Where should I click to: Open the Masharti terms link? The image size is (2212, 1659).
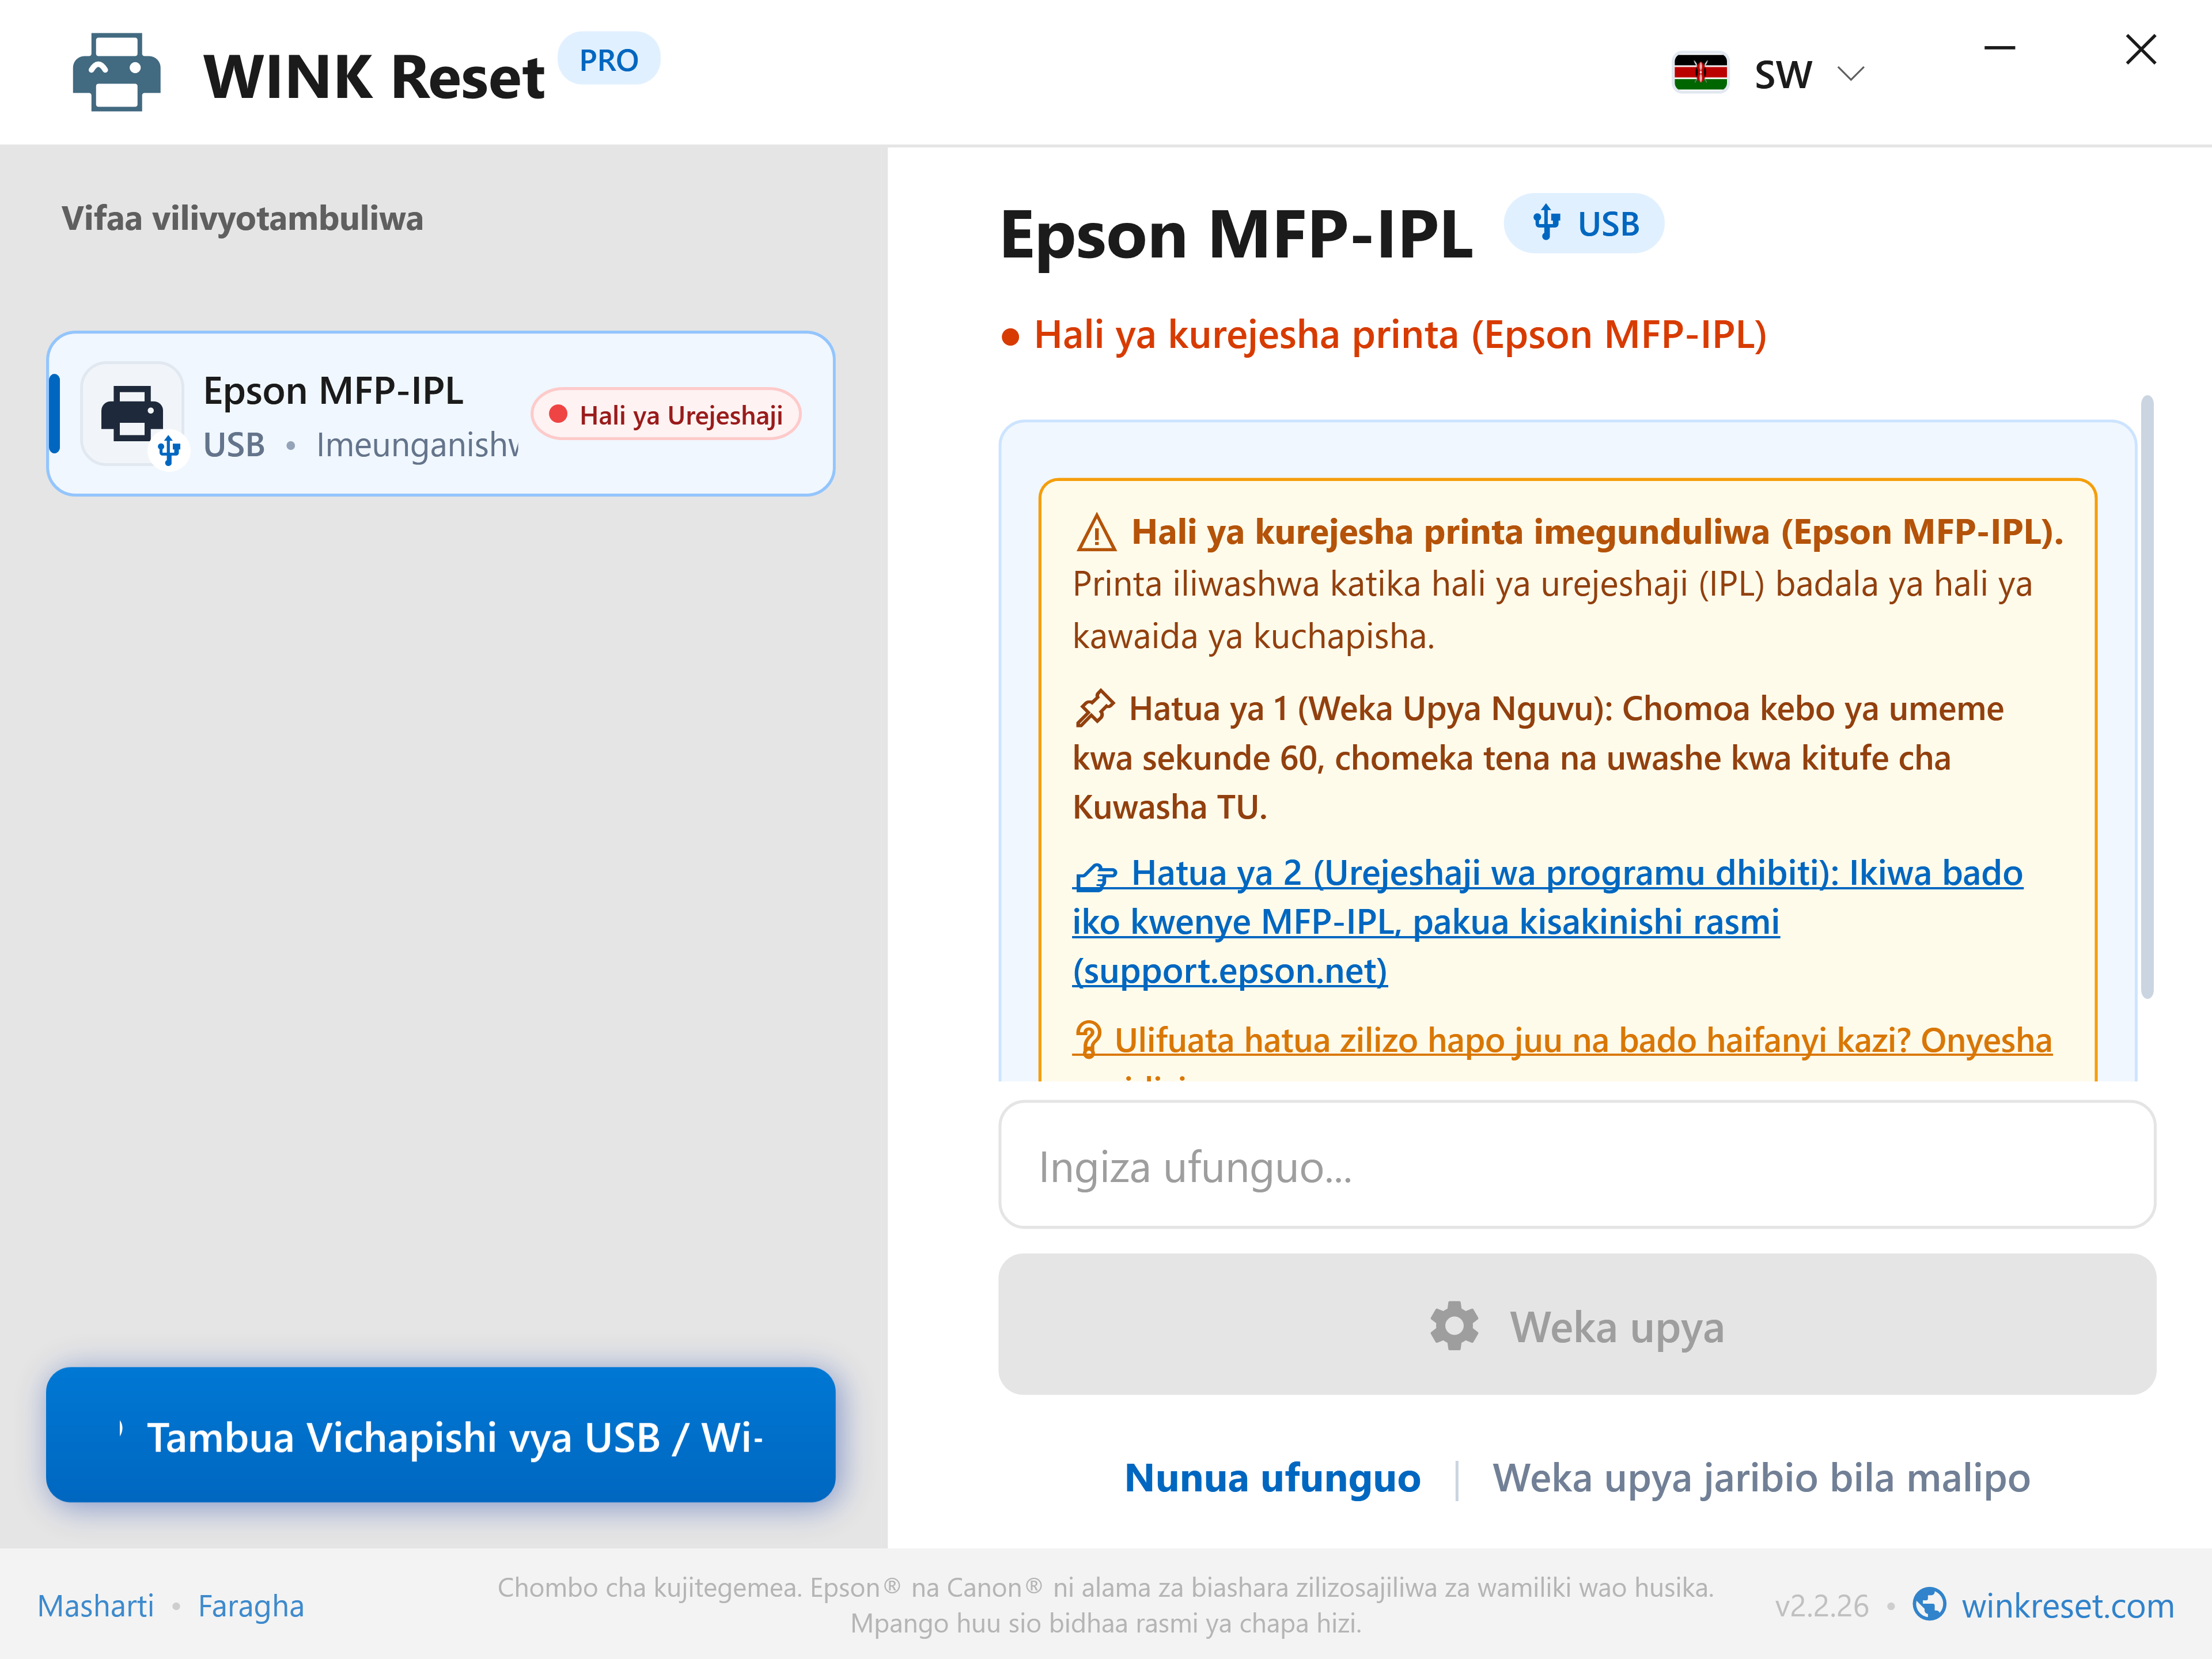pos(96,1606)
